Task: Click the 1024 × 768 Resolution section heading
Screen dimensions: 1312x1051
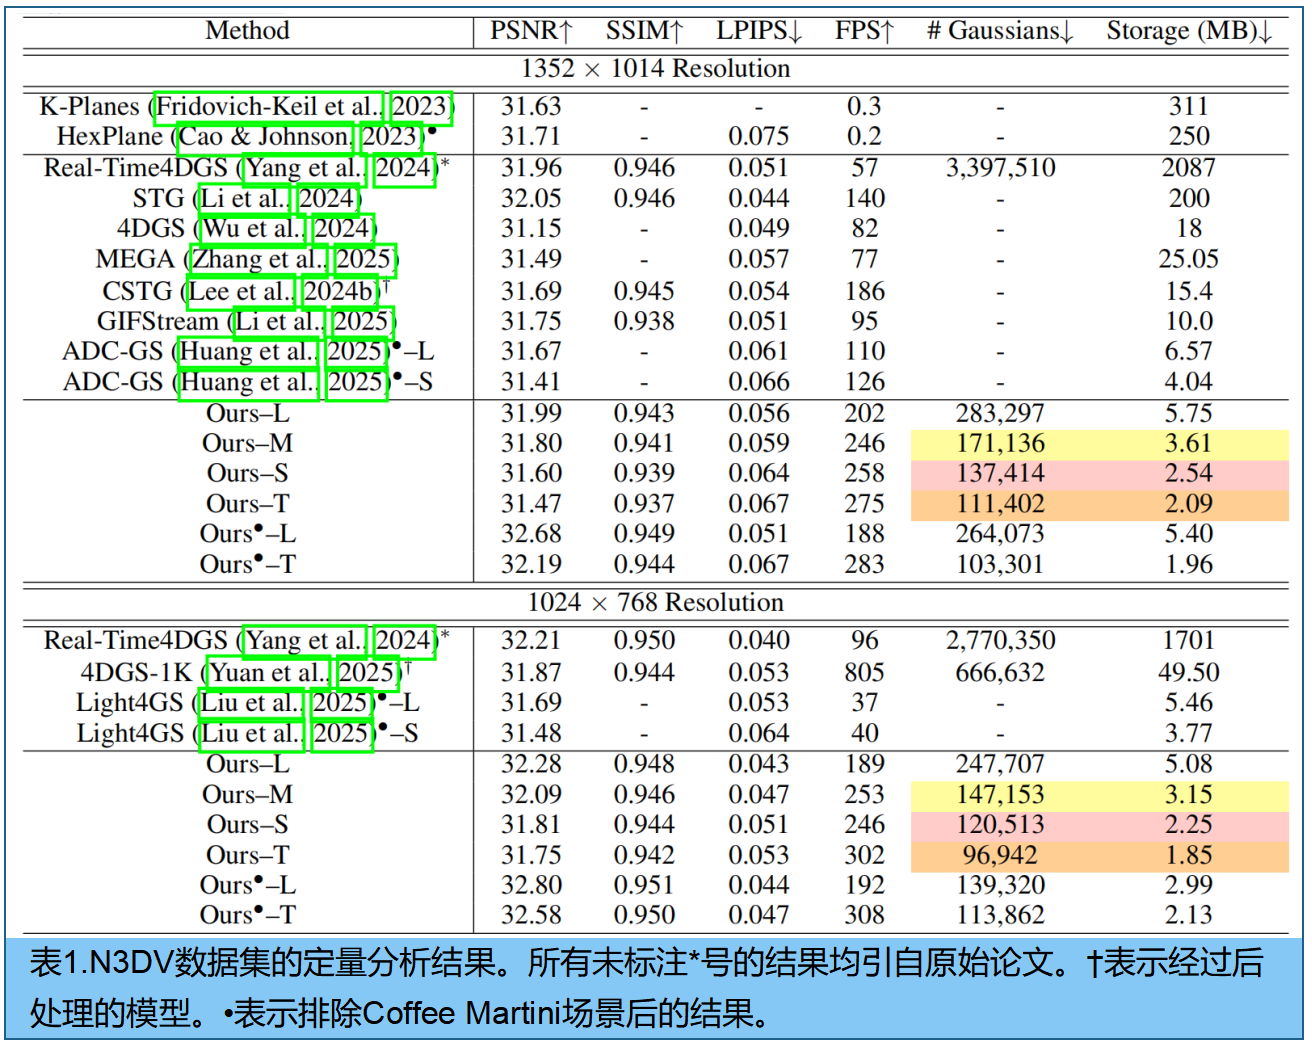Action: 656,603
